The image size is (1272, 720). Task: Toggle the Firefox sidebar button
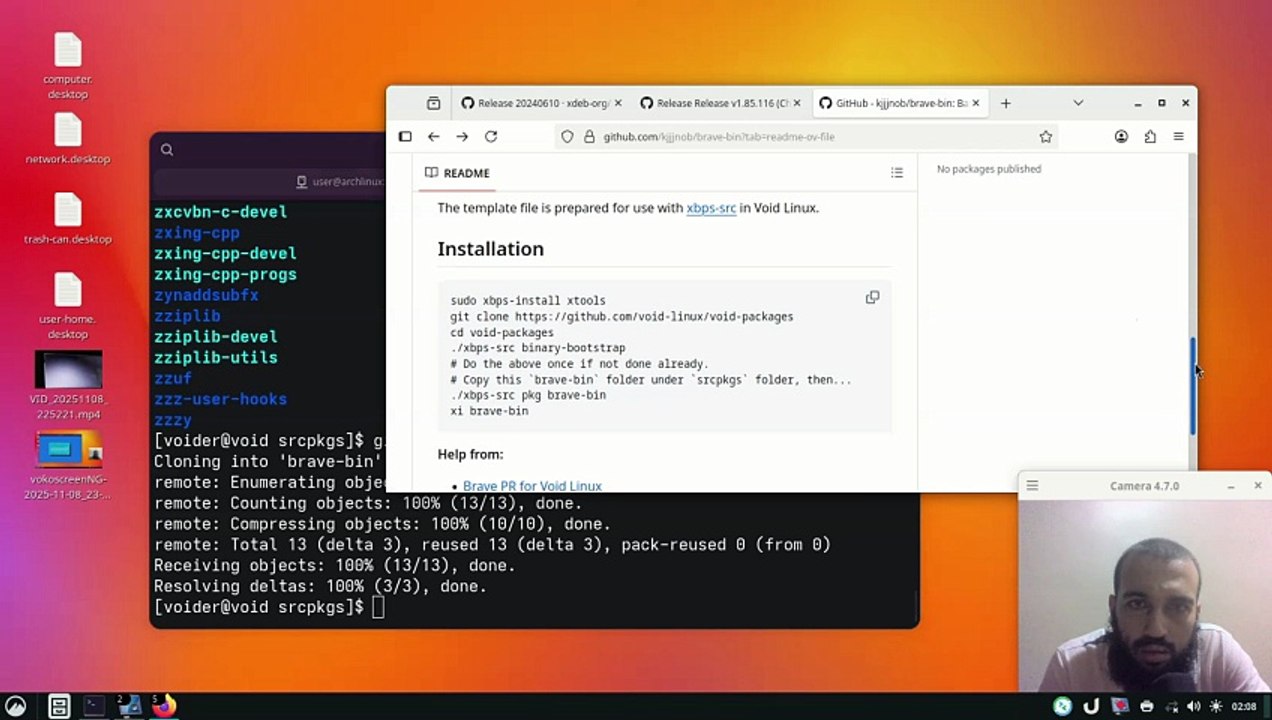coord(405,137)
